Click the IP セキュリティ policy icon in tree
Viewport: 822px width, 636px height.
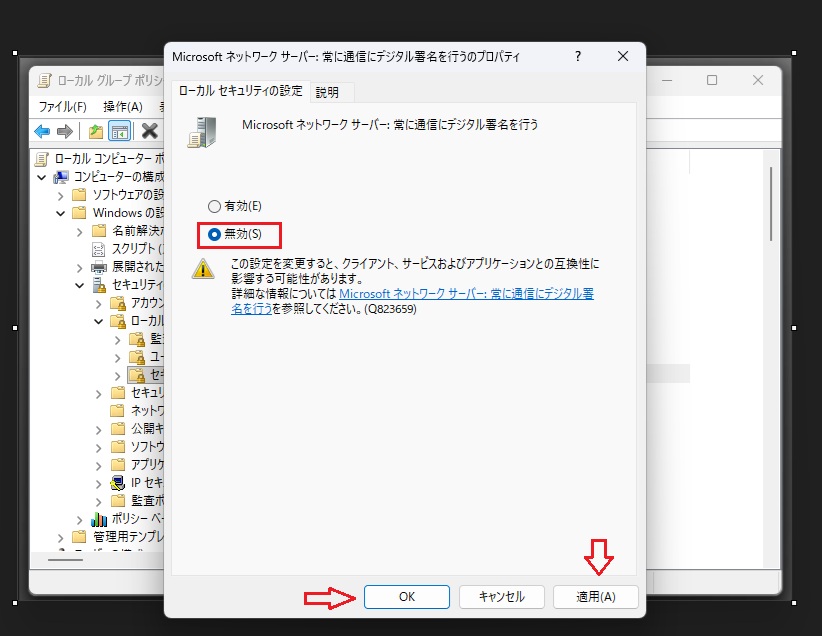pyautogui.click(x=118, y=483)
